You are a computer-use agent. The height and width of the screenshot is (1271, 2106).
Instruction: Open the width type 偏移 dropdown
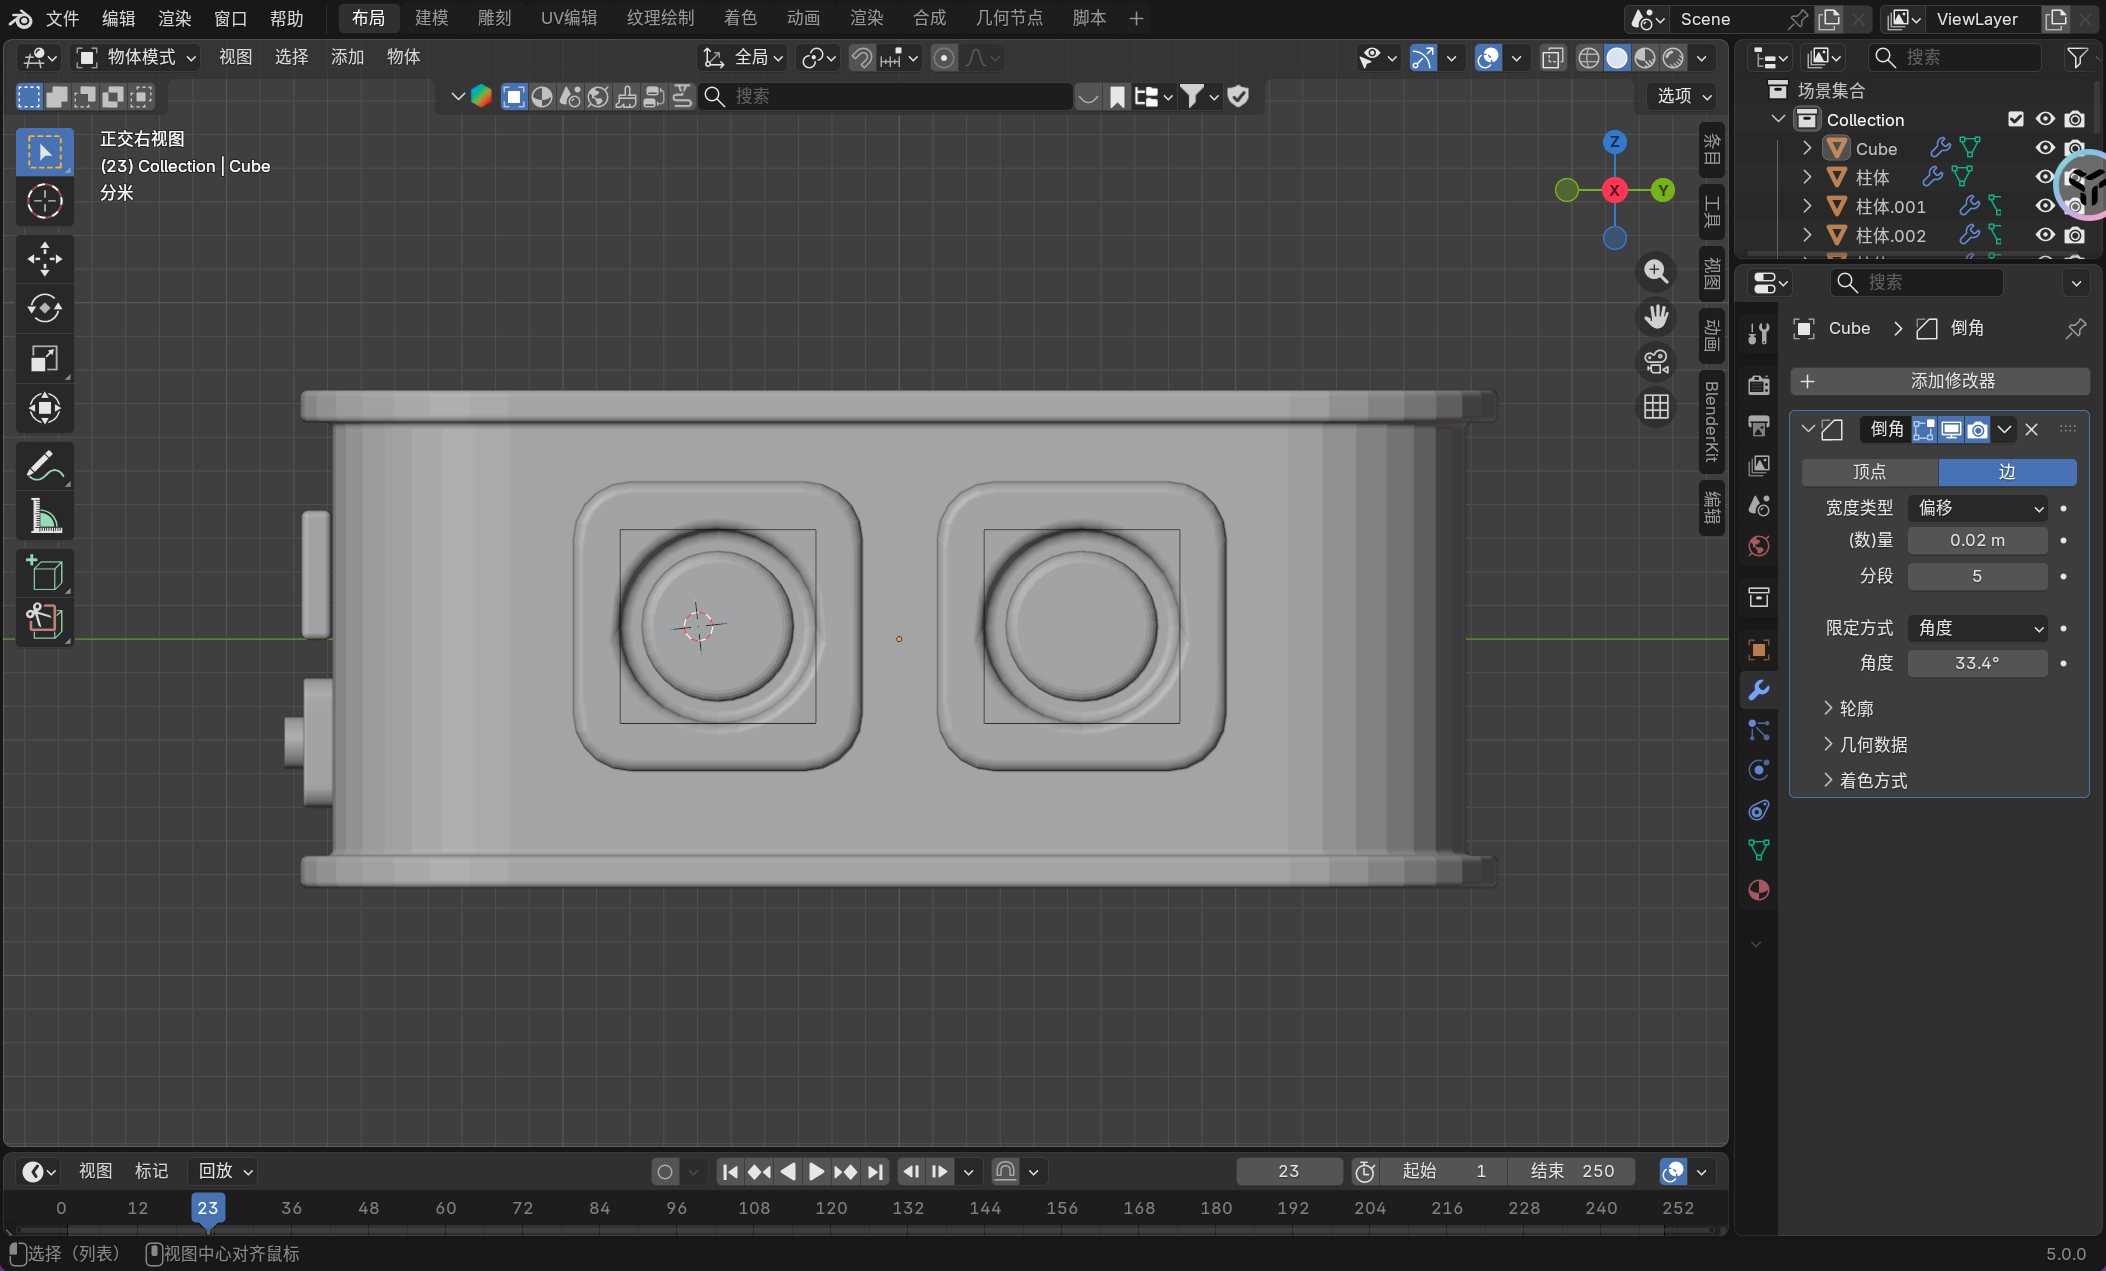1977,508
